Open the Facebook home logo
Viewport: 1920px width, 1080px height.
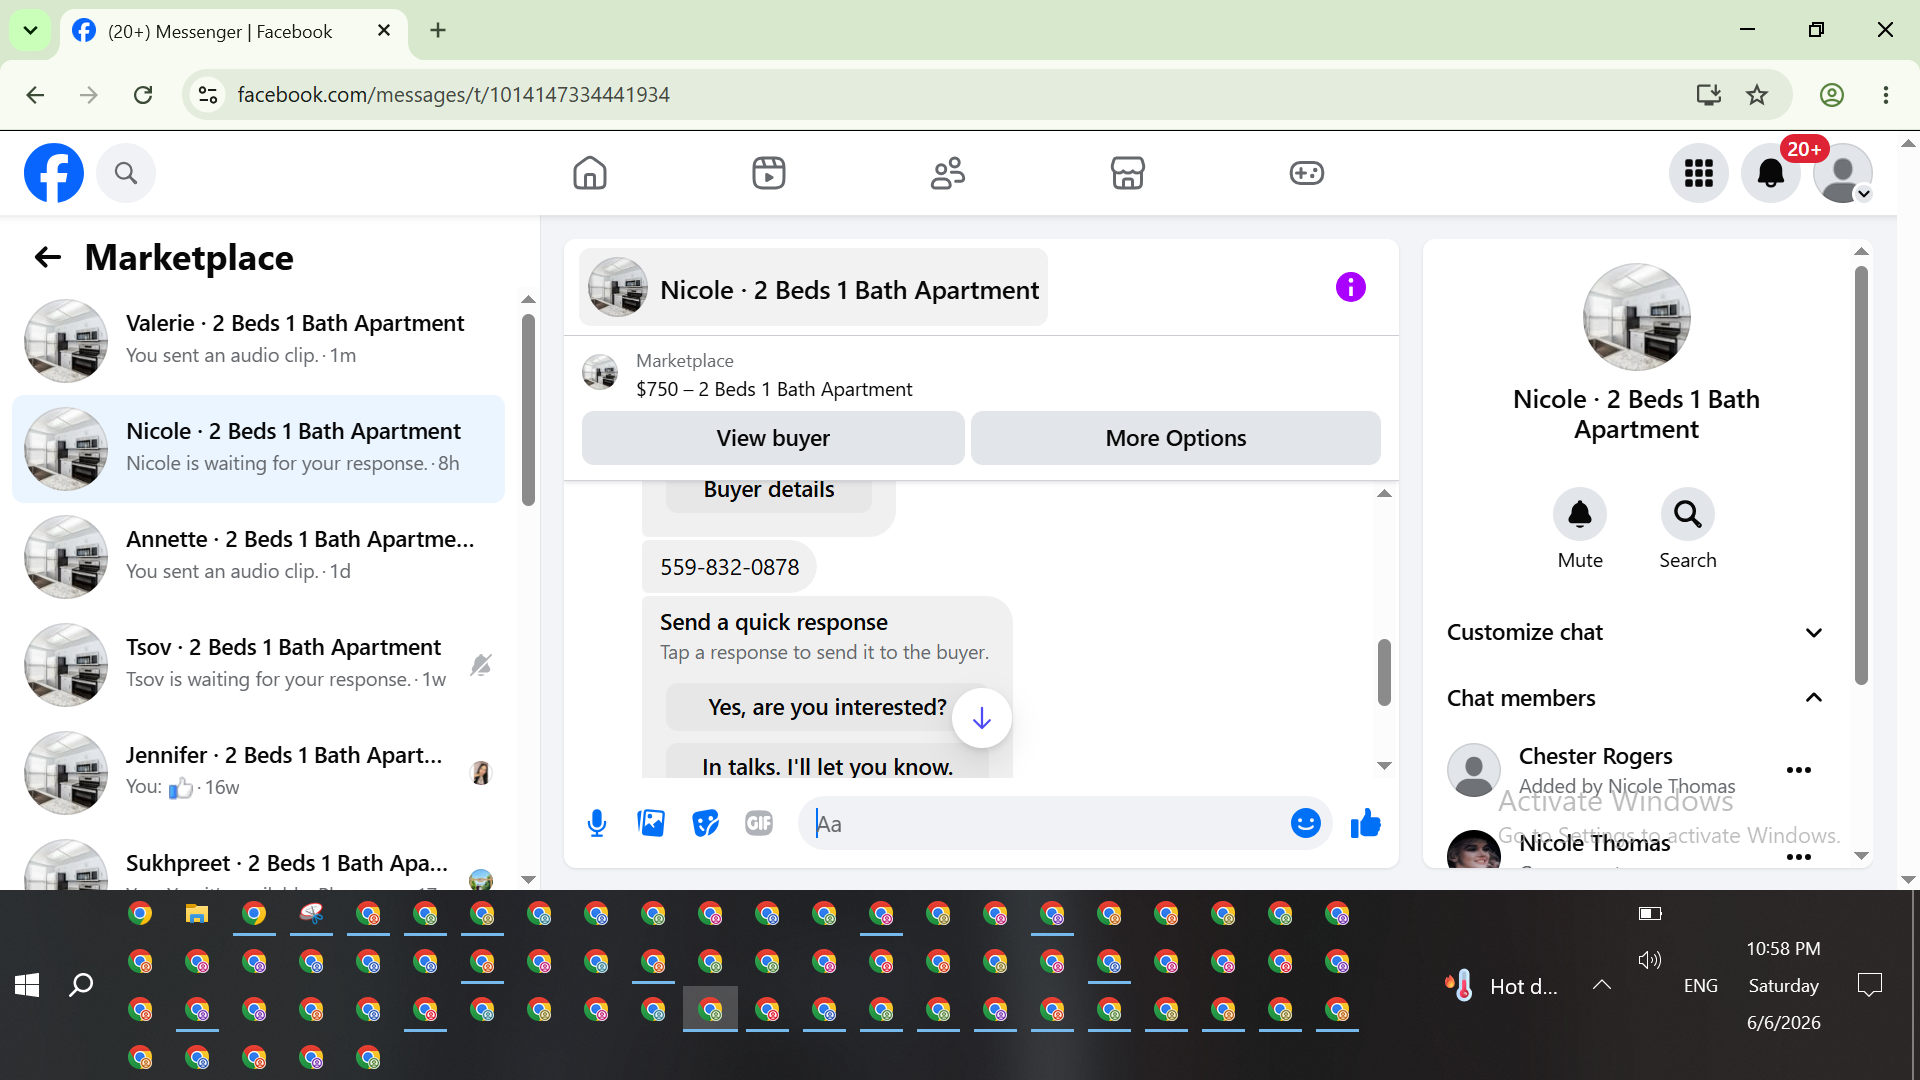54,173
